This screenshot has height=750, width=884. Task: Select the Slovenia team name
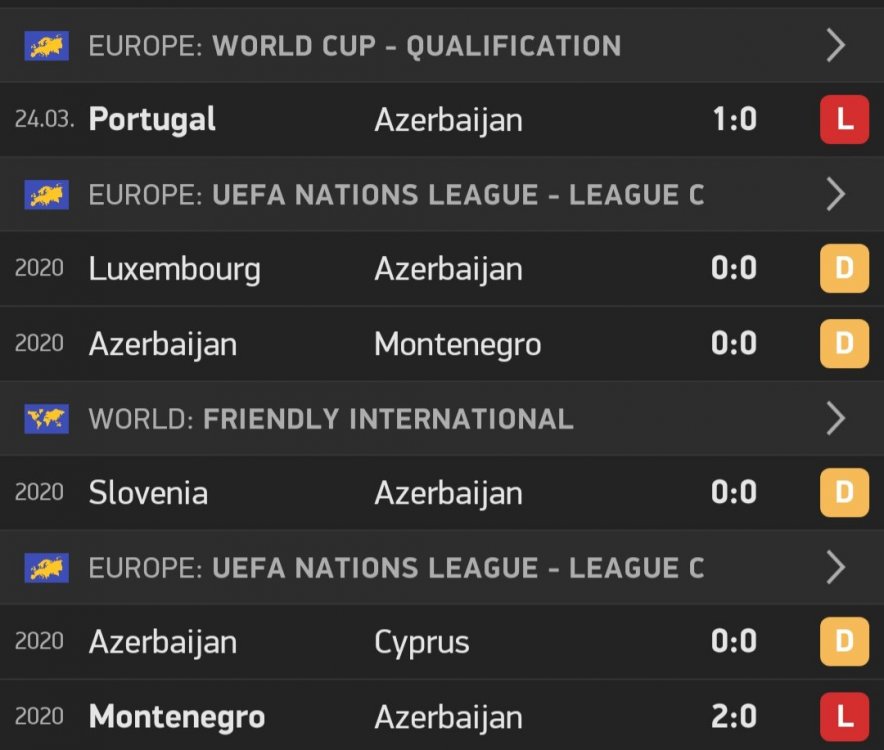click(148, 493)
